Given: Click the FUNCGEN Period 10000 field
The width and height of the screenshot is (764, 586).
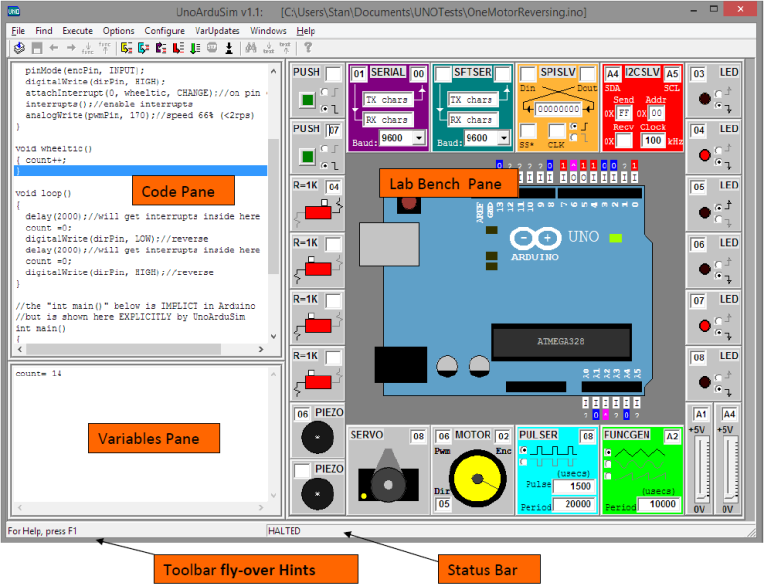Looking at the screenshot, I should 659,504.
